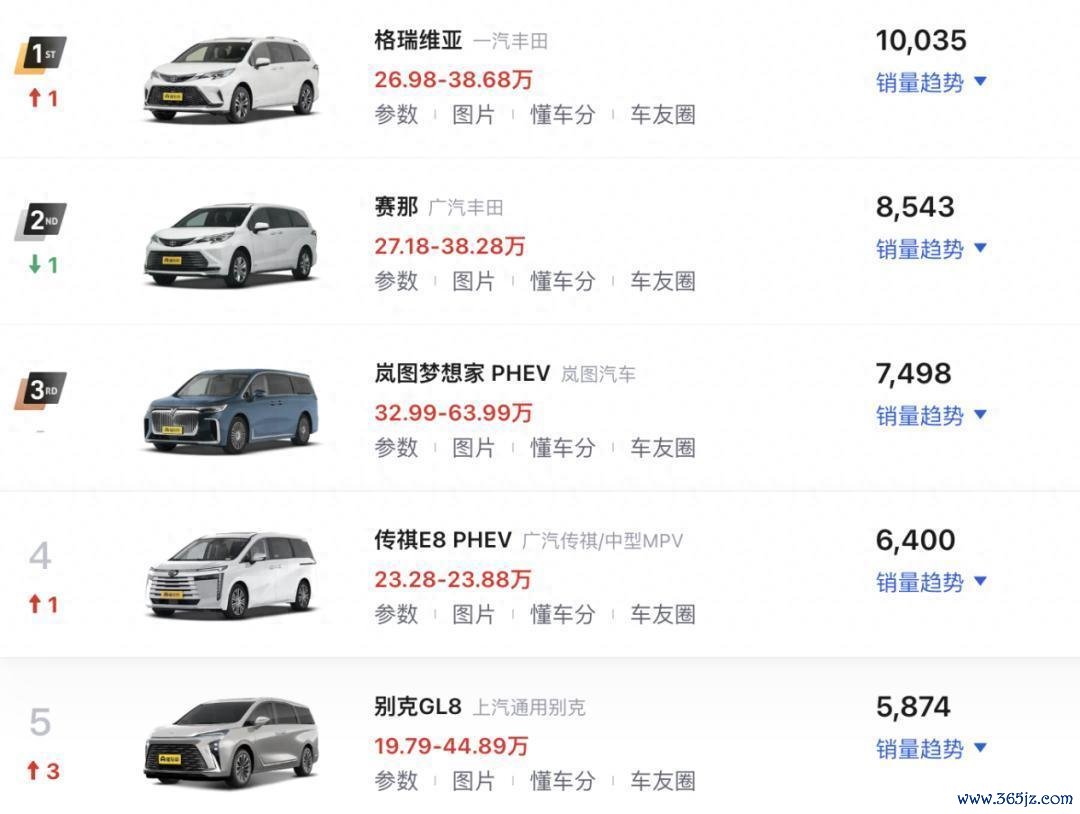
Task: Expand 销量趋势 for 传祺E8 PHEV
Action: click(931, 583)
